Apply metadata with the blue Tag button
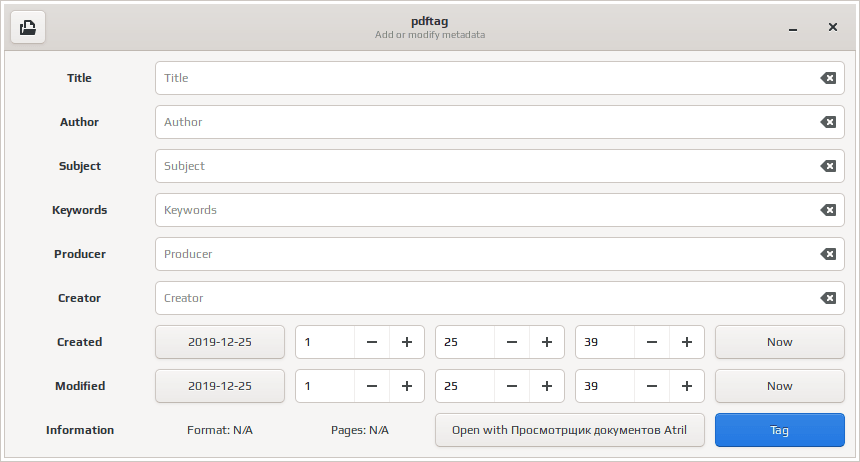This screenshot has width=860, height=462. click(x=779, y=430)
